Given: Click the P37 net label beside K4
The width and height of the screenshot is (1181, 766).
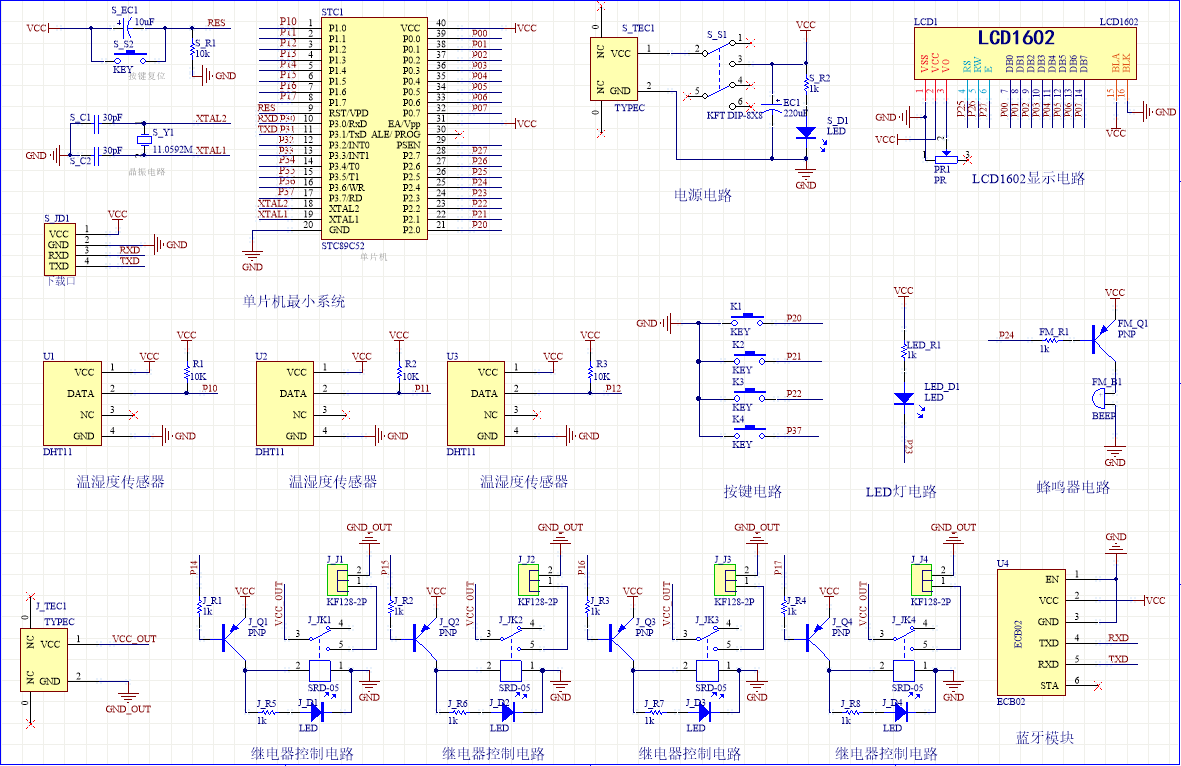Looking at the screenshot, I should click(x=794, y=430).
